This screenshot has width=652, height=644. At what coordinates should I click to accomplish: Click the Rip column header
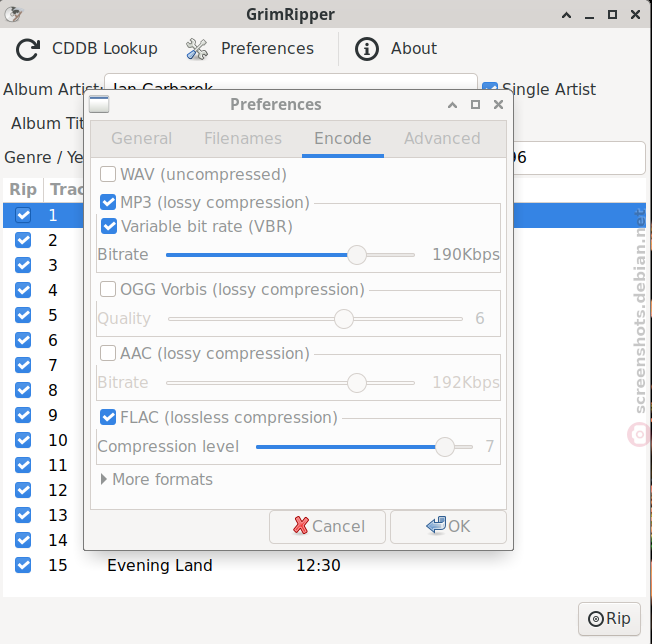(23, 189)
